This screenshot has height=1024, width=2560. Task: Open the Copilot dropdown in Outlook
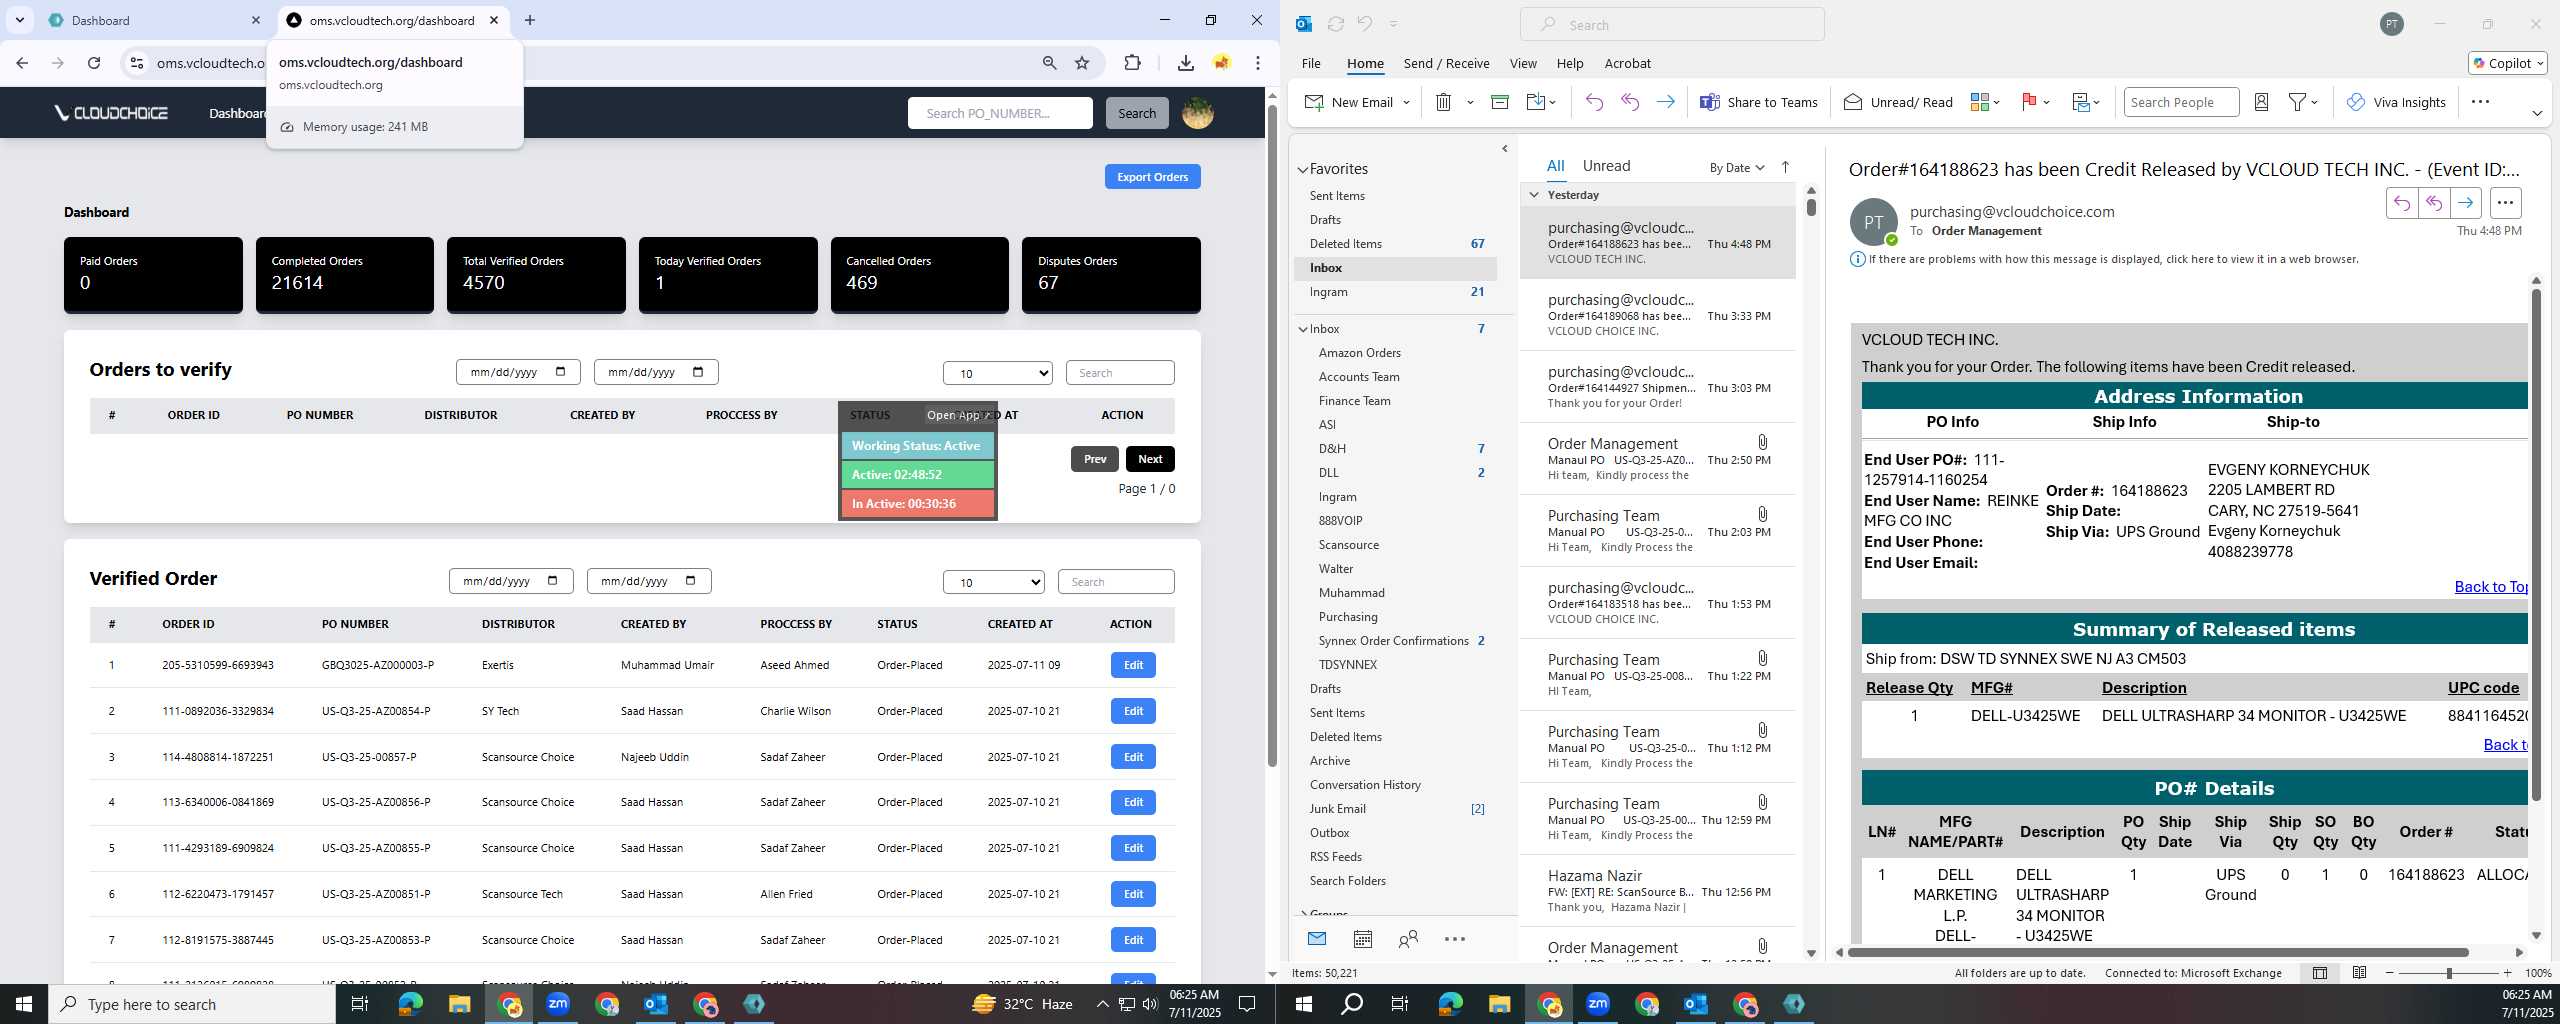pos(2507,63)
